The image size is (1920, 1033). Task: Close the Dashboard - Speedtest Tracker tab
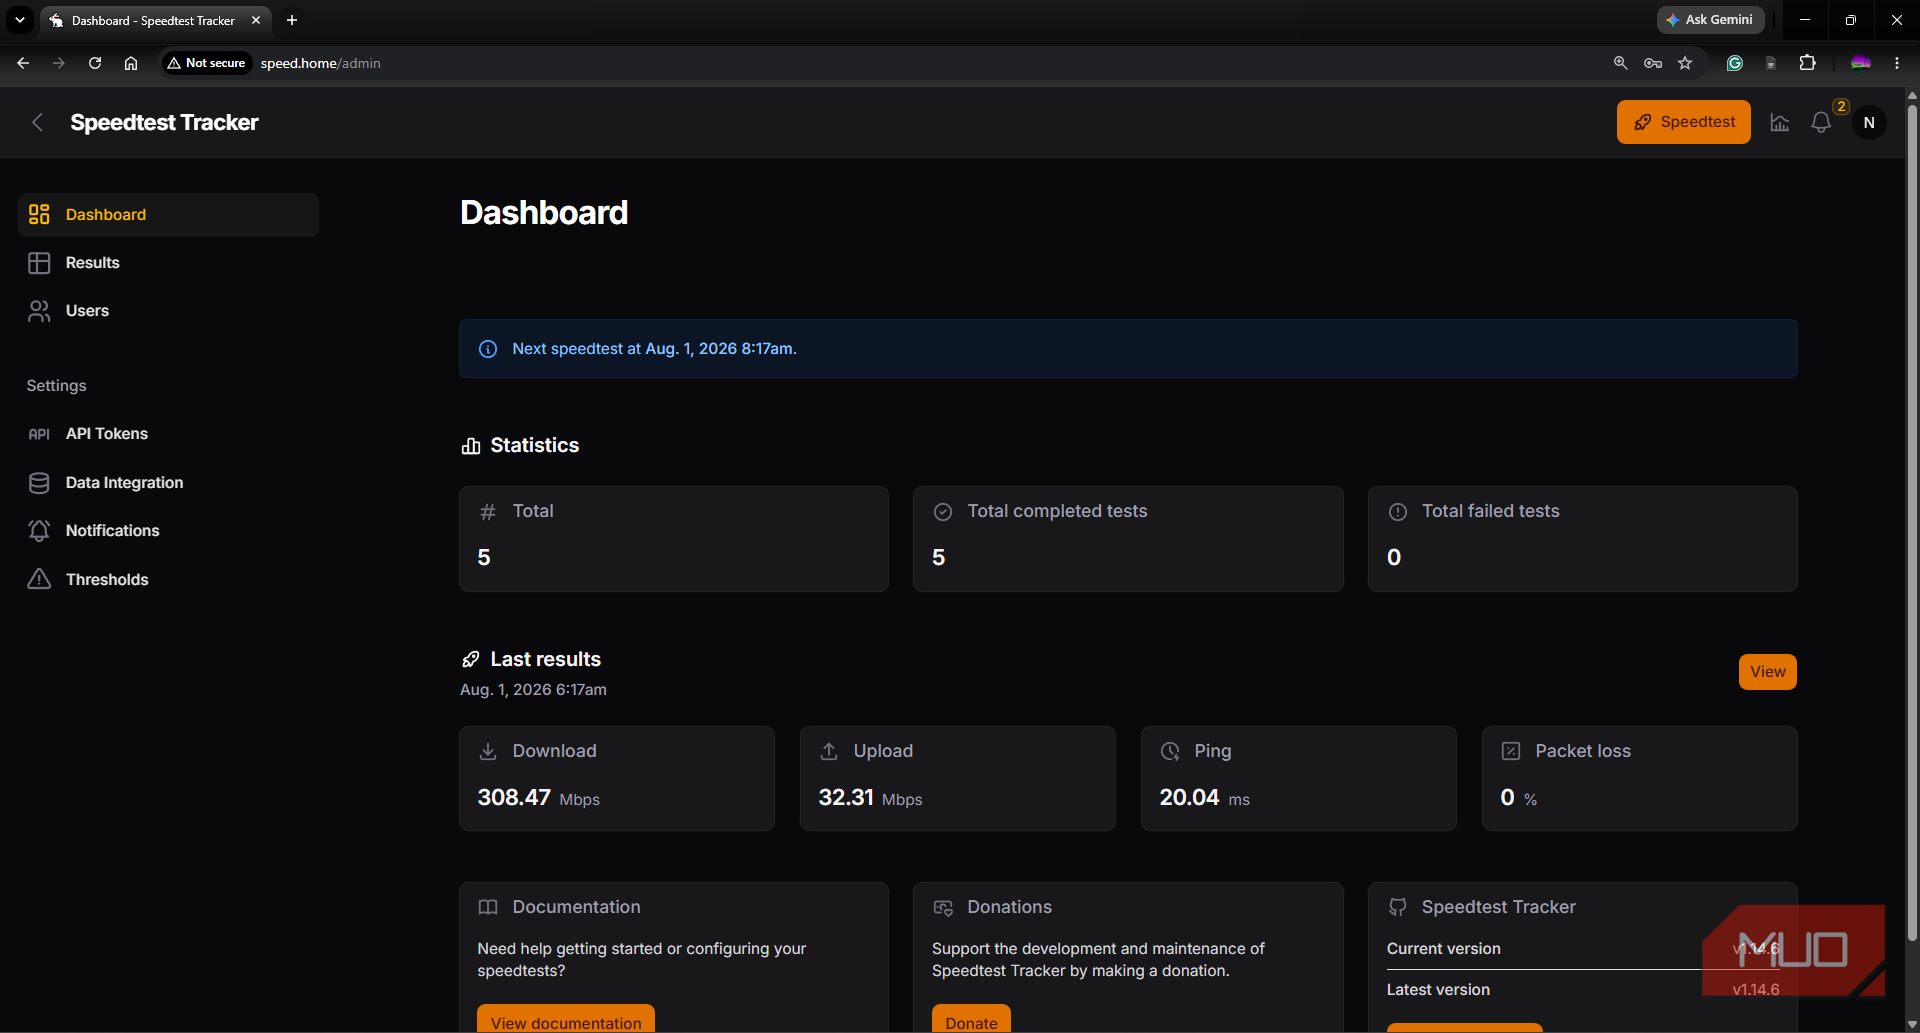tap(256, 20)
